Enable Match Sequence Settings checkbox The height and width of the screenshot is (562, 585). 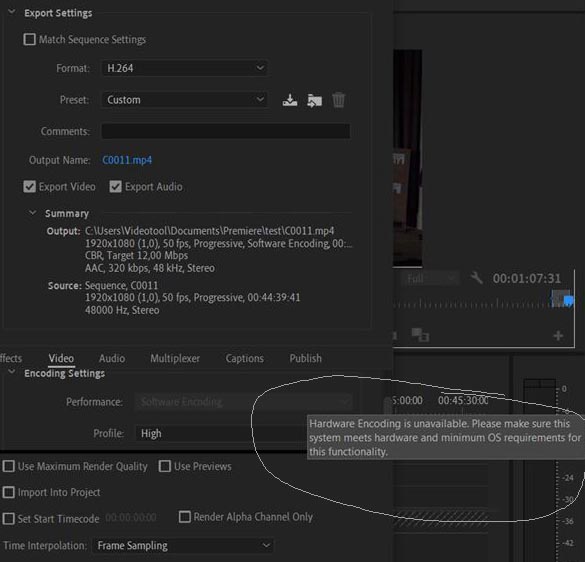[29, 39]
